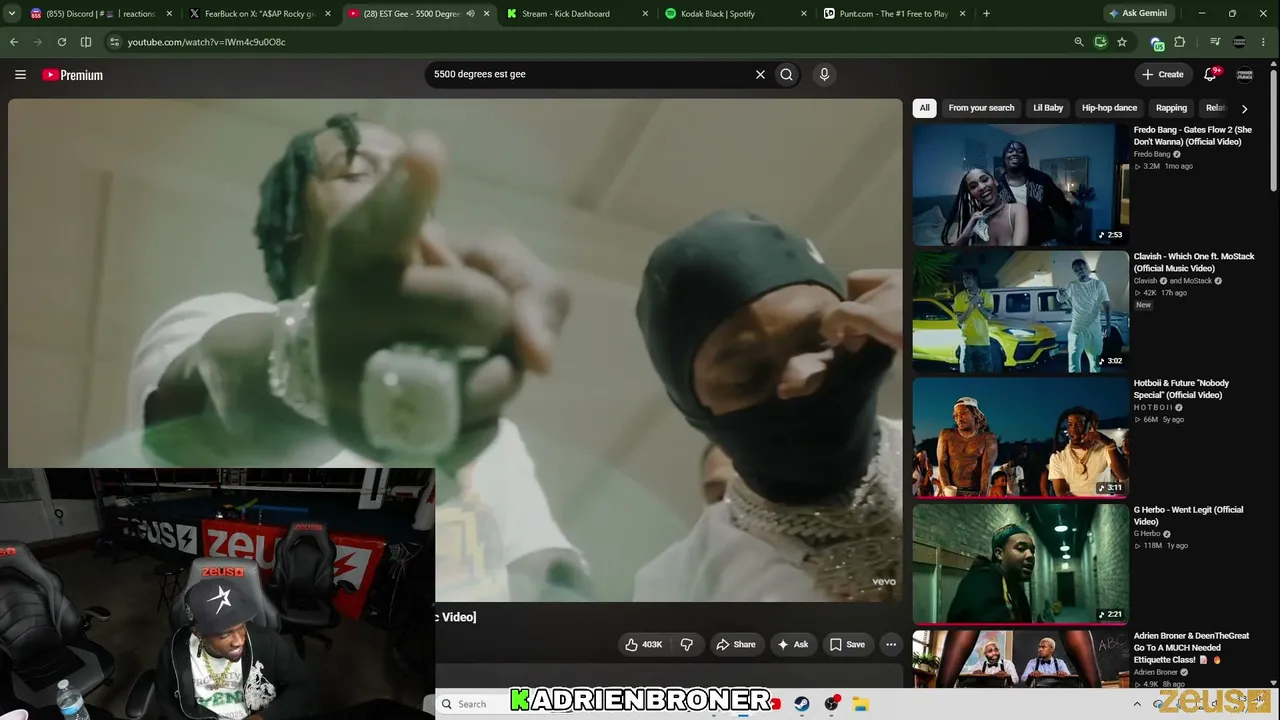This screenshot has width=1280, height=720.
Task: Run search with the magnifier button
Action: [787, 74]
